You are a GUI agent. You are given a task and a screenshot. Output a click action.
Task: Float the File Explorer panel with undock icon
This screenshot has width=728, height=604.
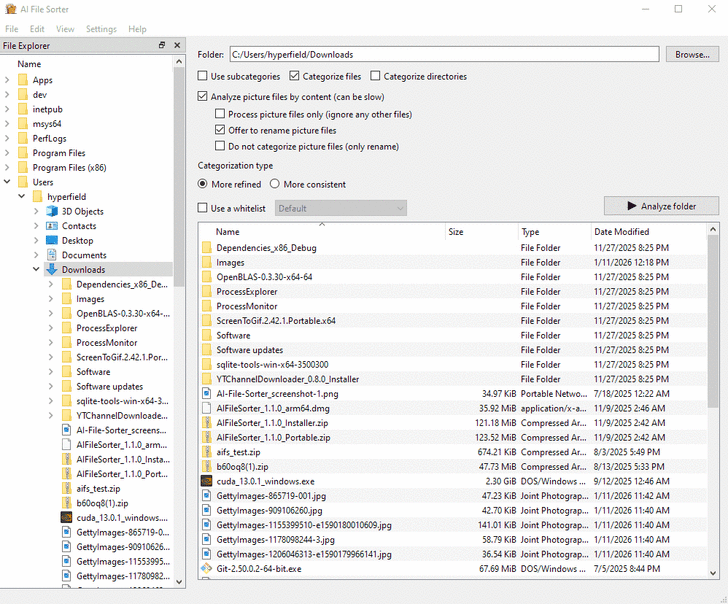[x=162, y=45]
